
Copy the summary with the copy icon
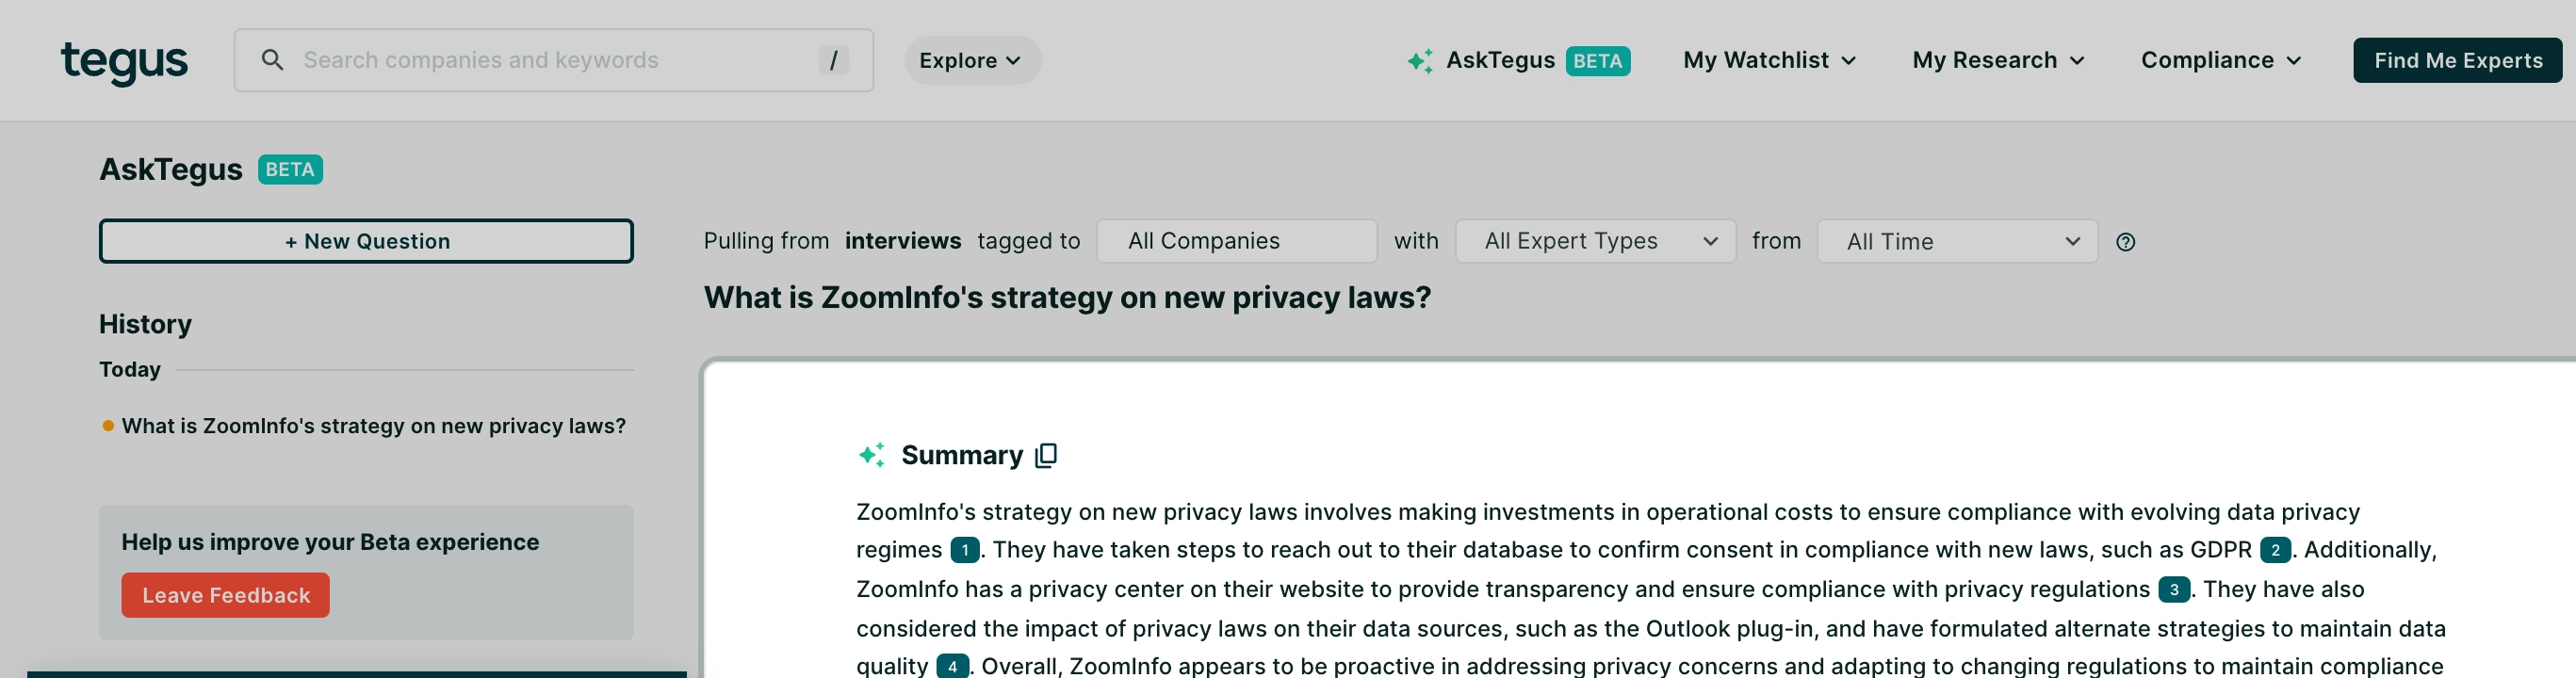pyautogui.click(x=1046, y=456)
